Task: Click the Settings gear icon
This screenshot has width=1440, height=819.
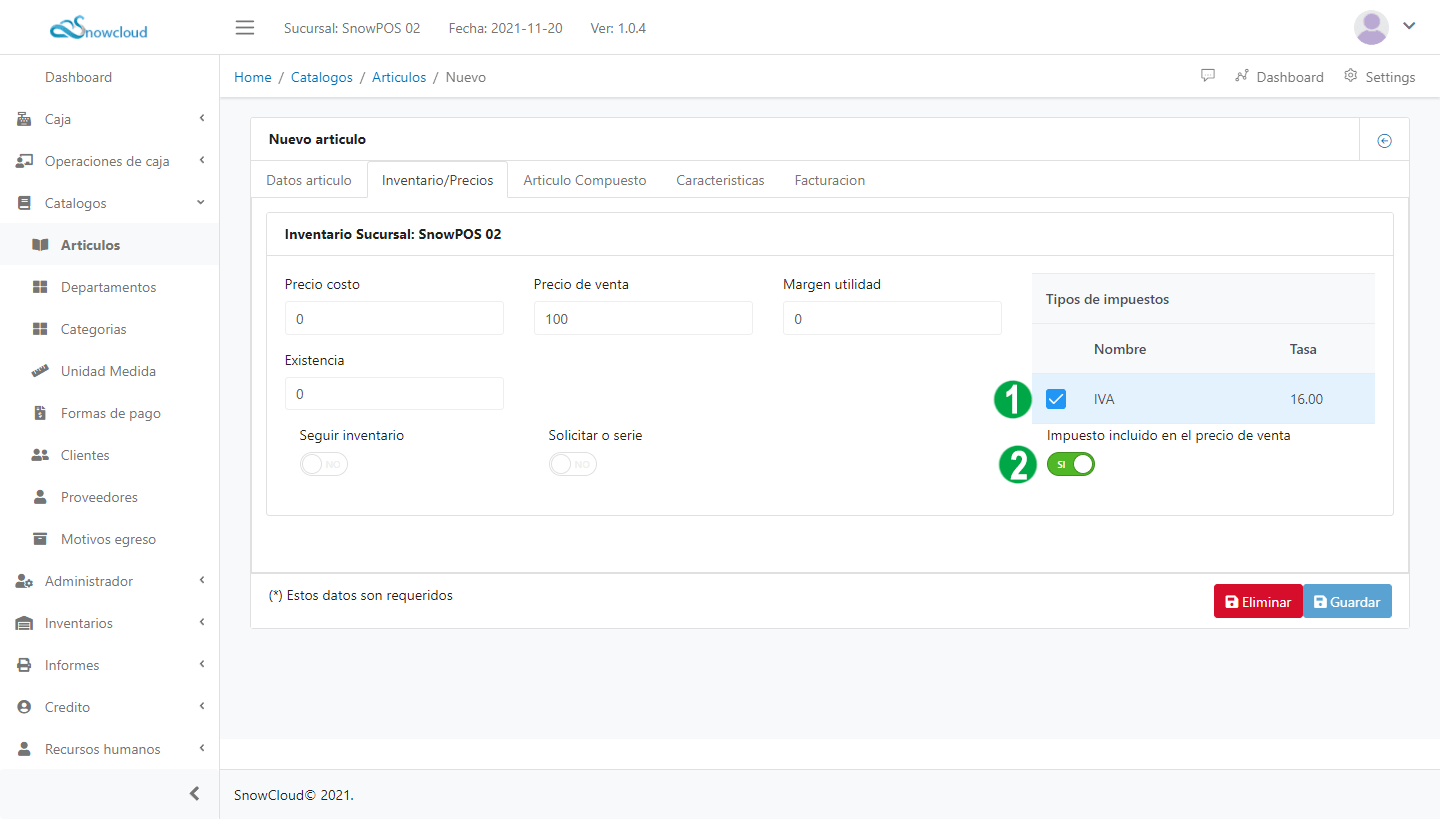Action: tap(1351, 76)
